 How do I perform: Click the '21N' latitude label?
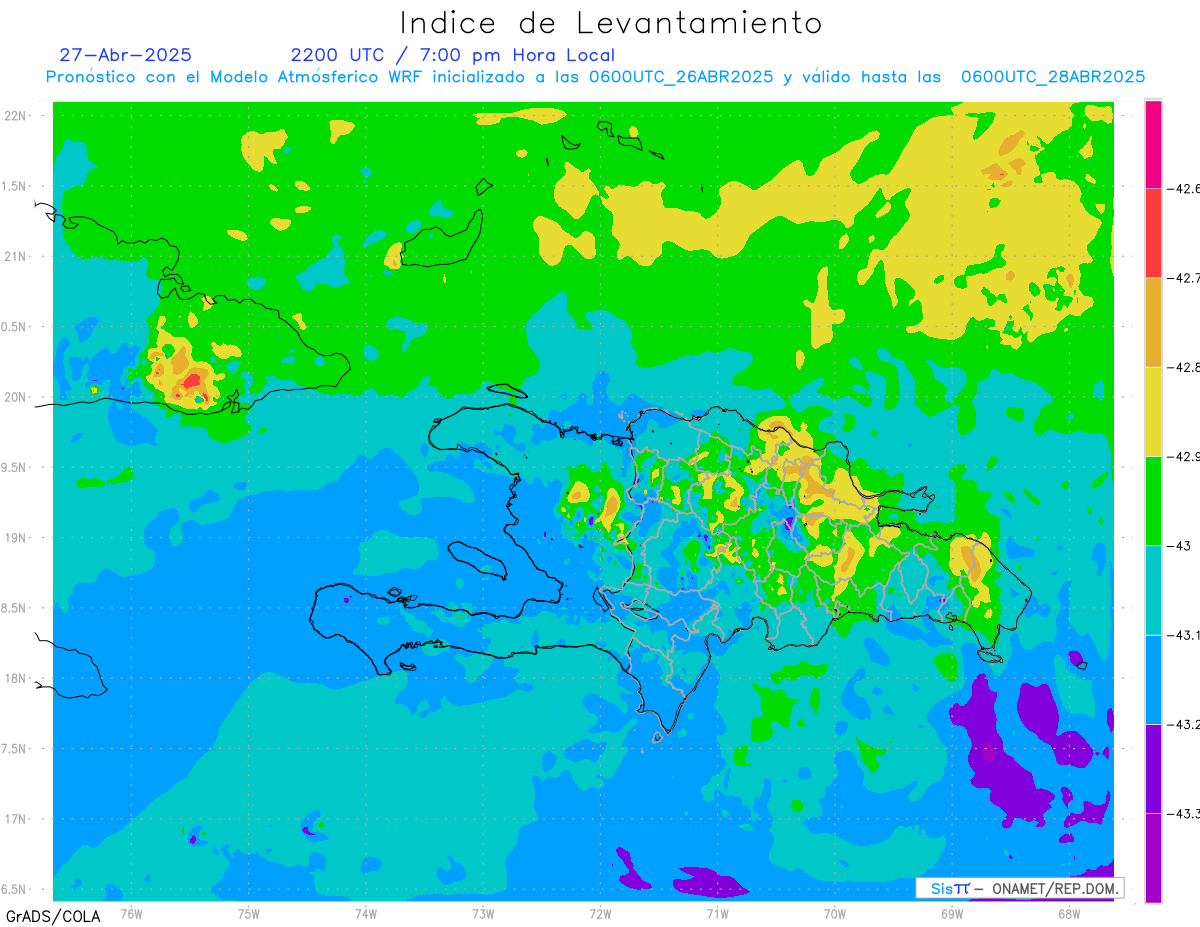16,256
